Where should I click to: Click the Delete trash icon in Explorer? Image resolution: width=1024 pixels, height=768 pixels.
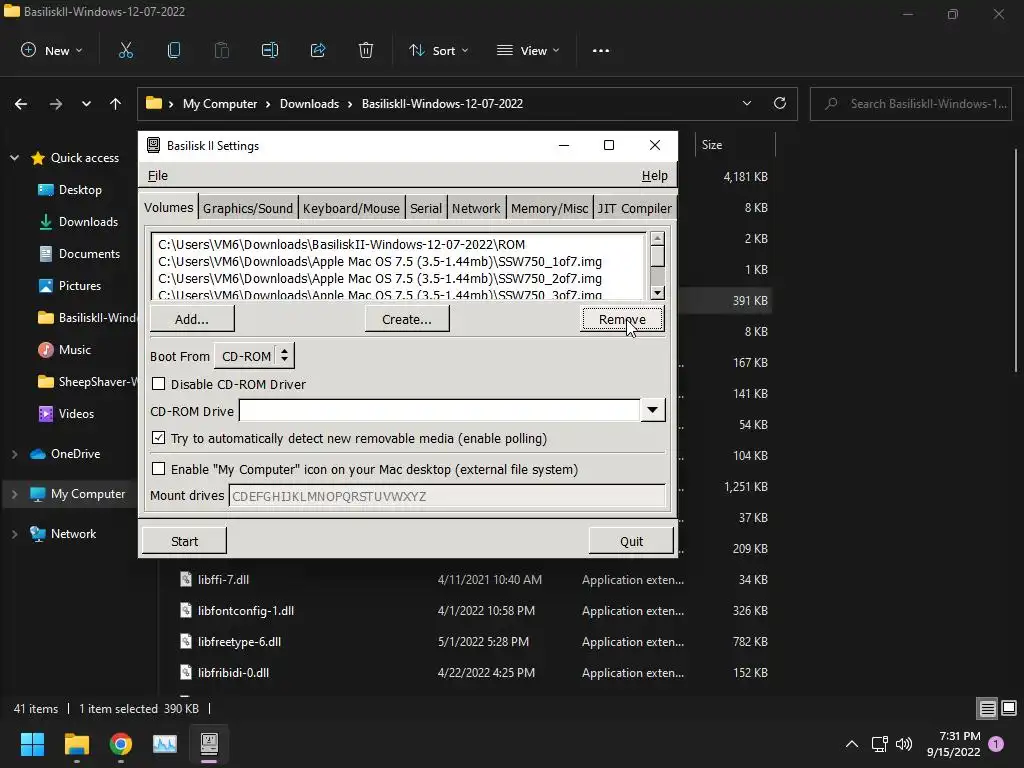click(x=366, y=50)
